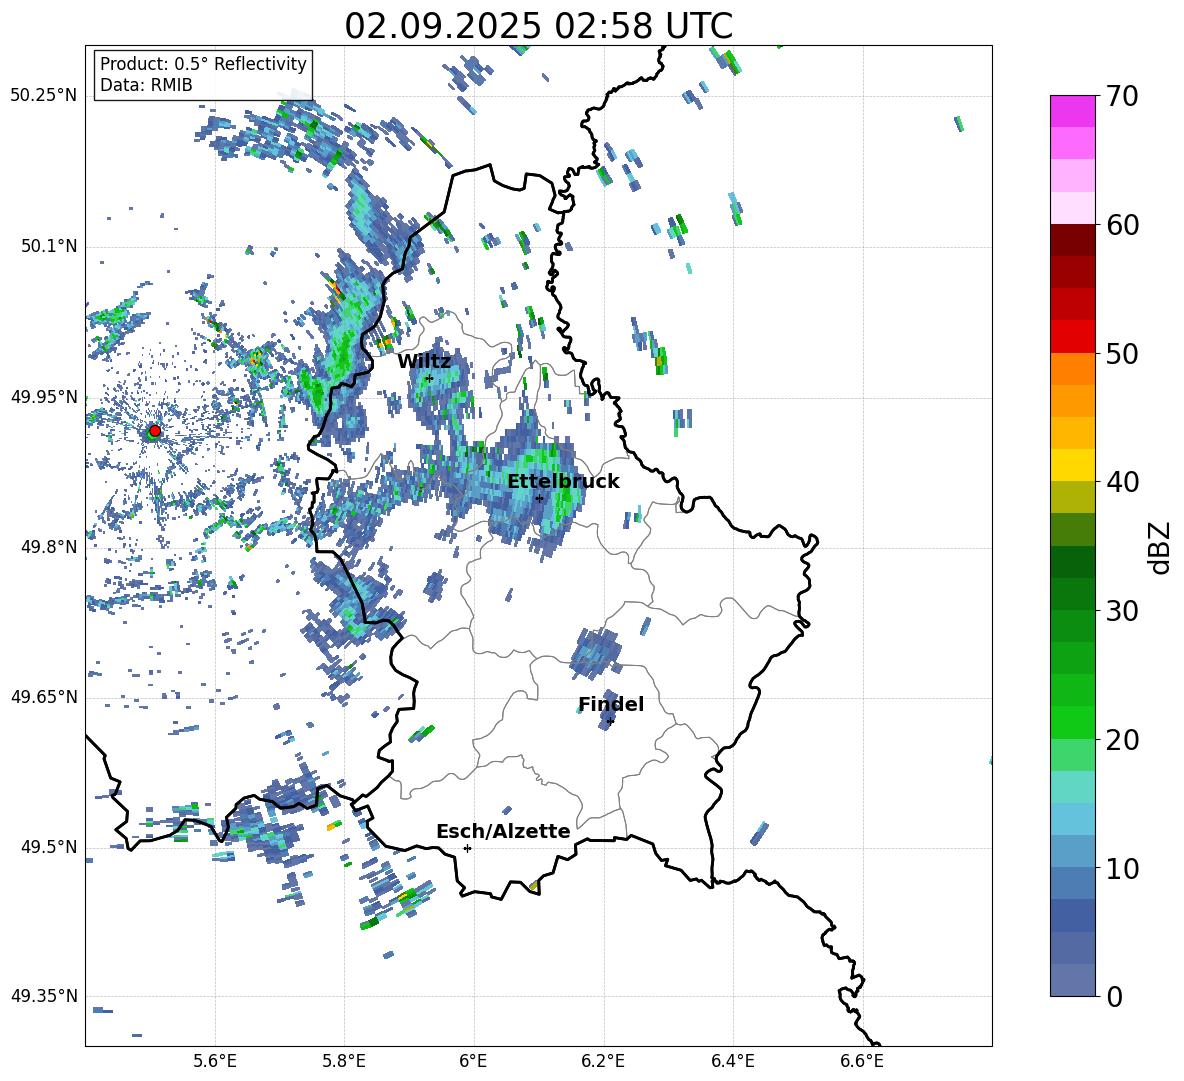Click the 6.2°E longitude label
The height and width of the screenshot is (1081, 1184).
click(x=603, y=1062)
